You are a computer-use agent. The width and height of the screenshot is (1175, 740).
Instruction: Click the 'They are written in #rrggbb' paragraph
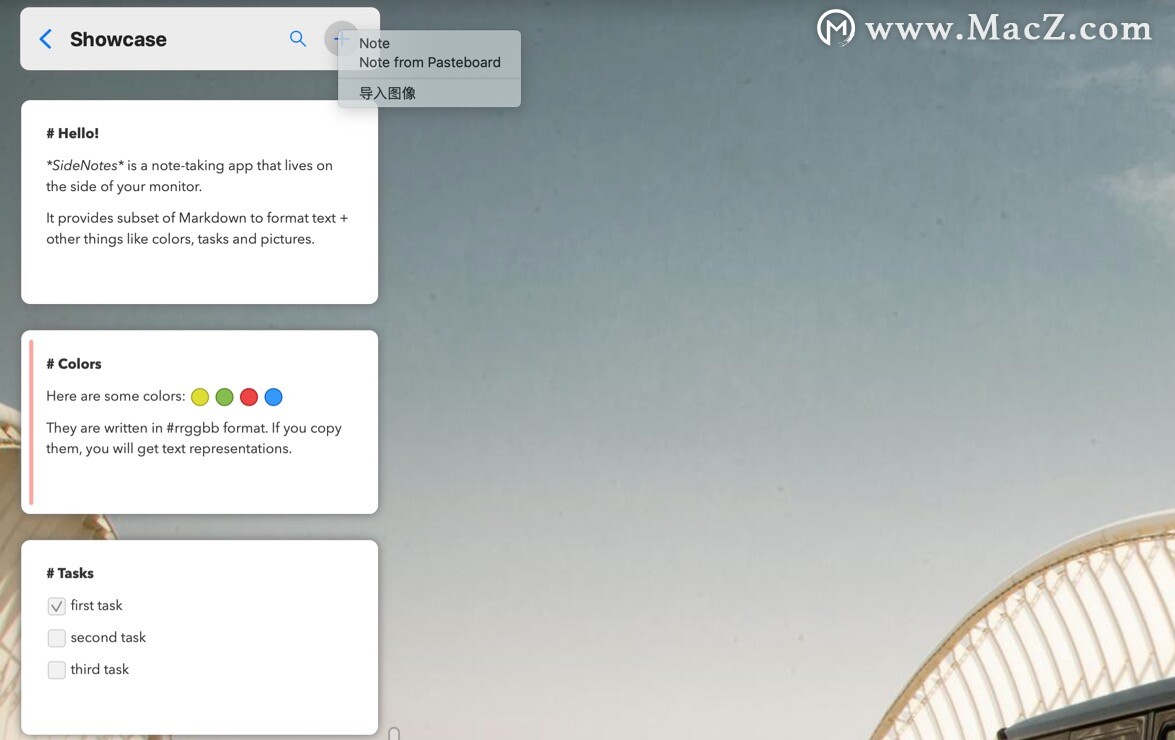[x=194, y=438]
